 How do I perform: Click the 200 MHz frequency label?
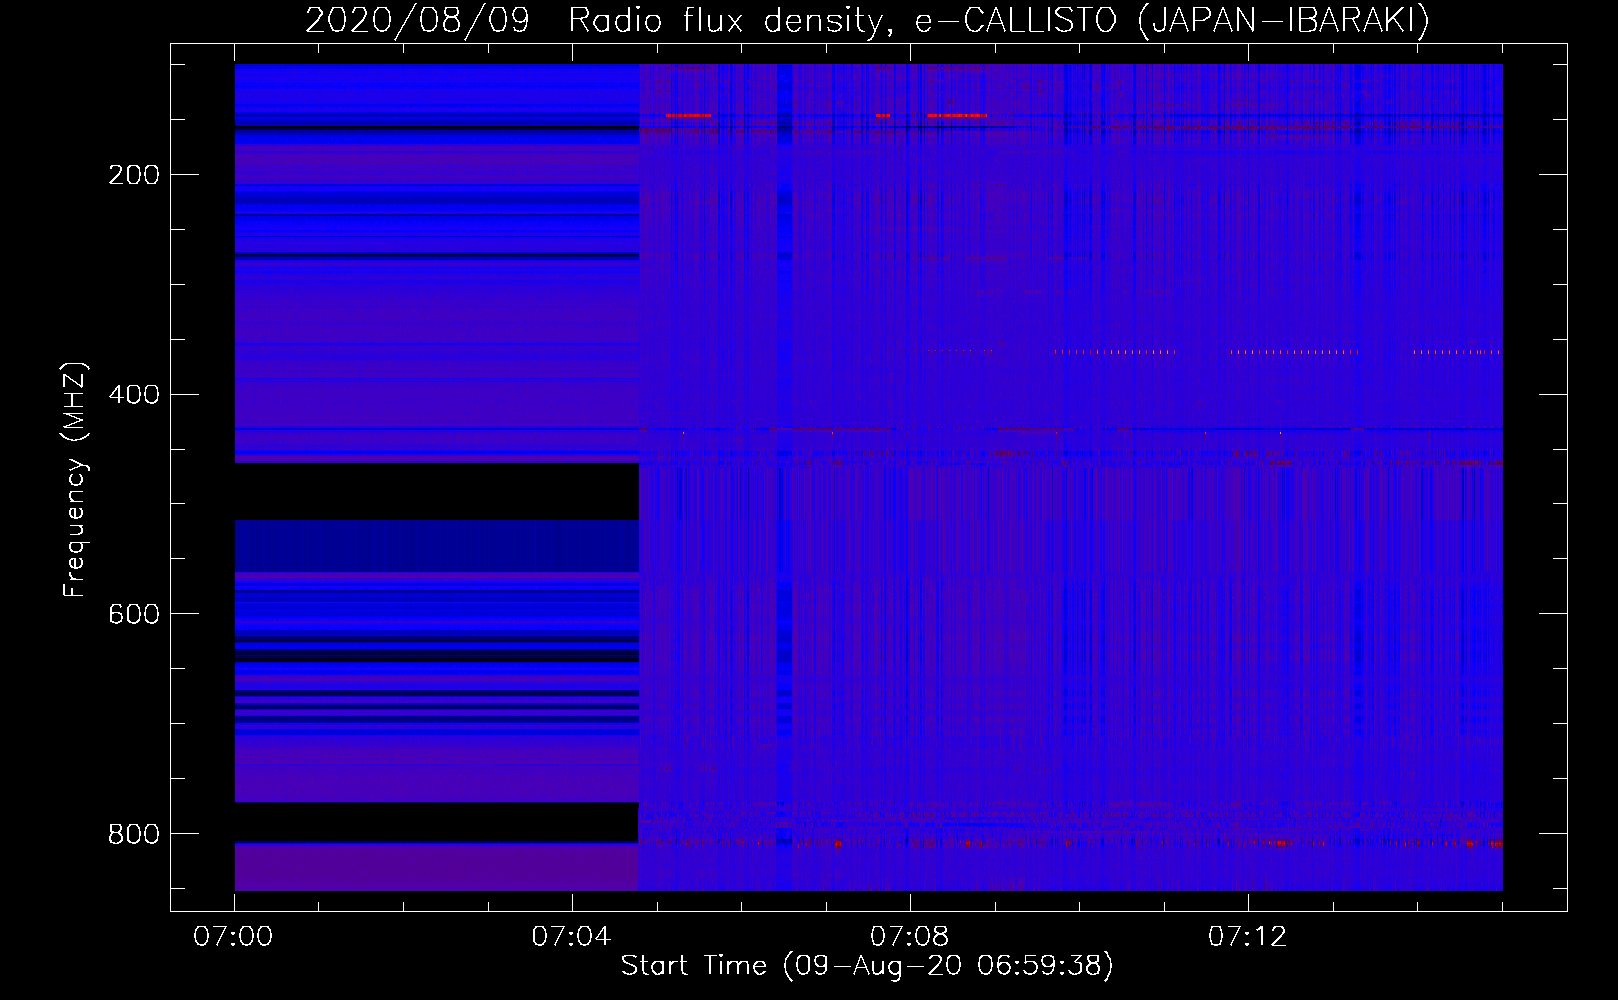pos(134,175)
